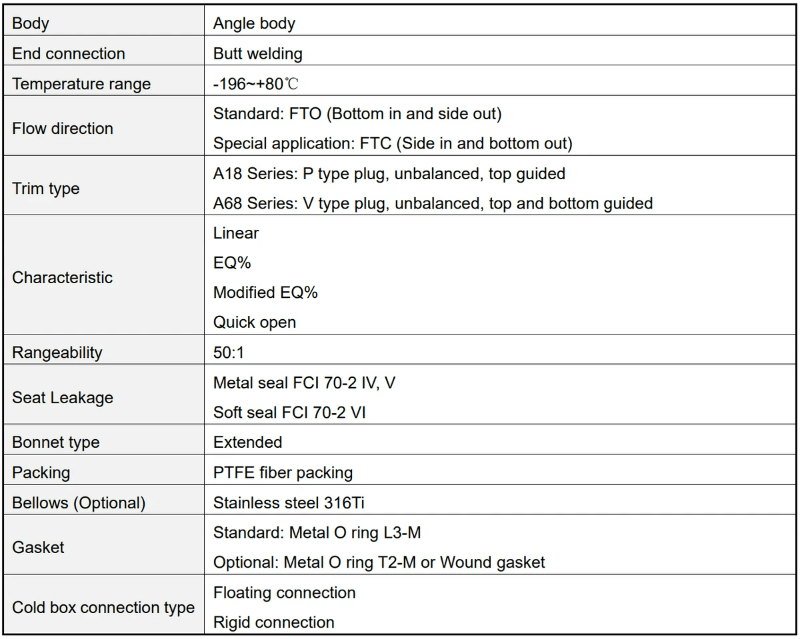
Task: Select the A18 Series trim type line
Action: click(x=389, y=173)
